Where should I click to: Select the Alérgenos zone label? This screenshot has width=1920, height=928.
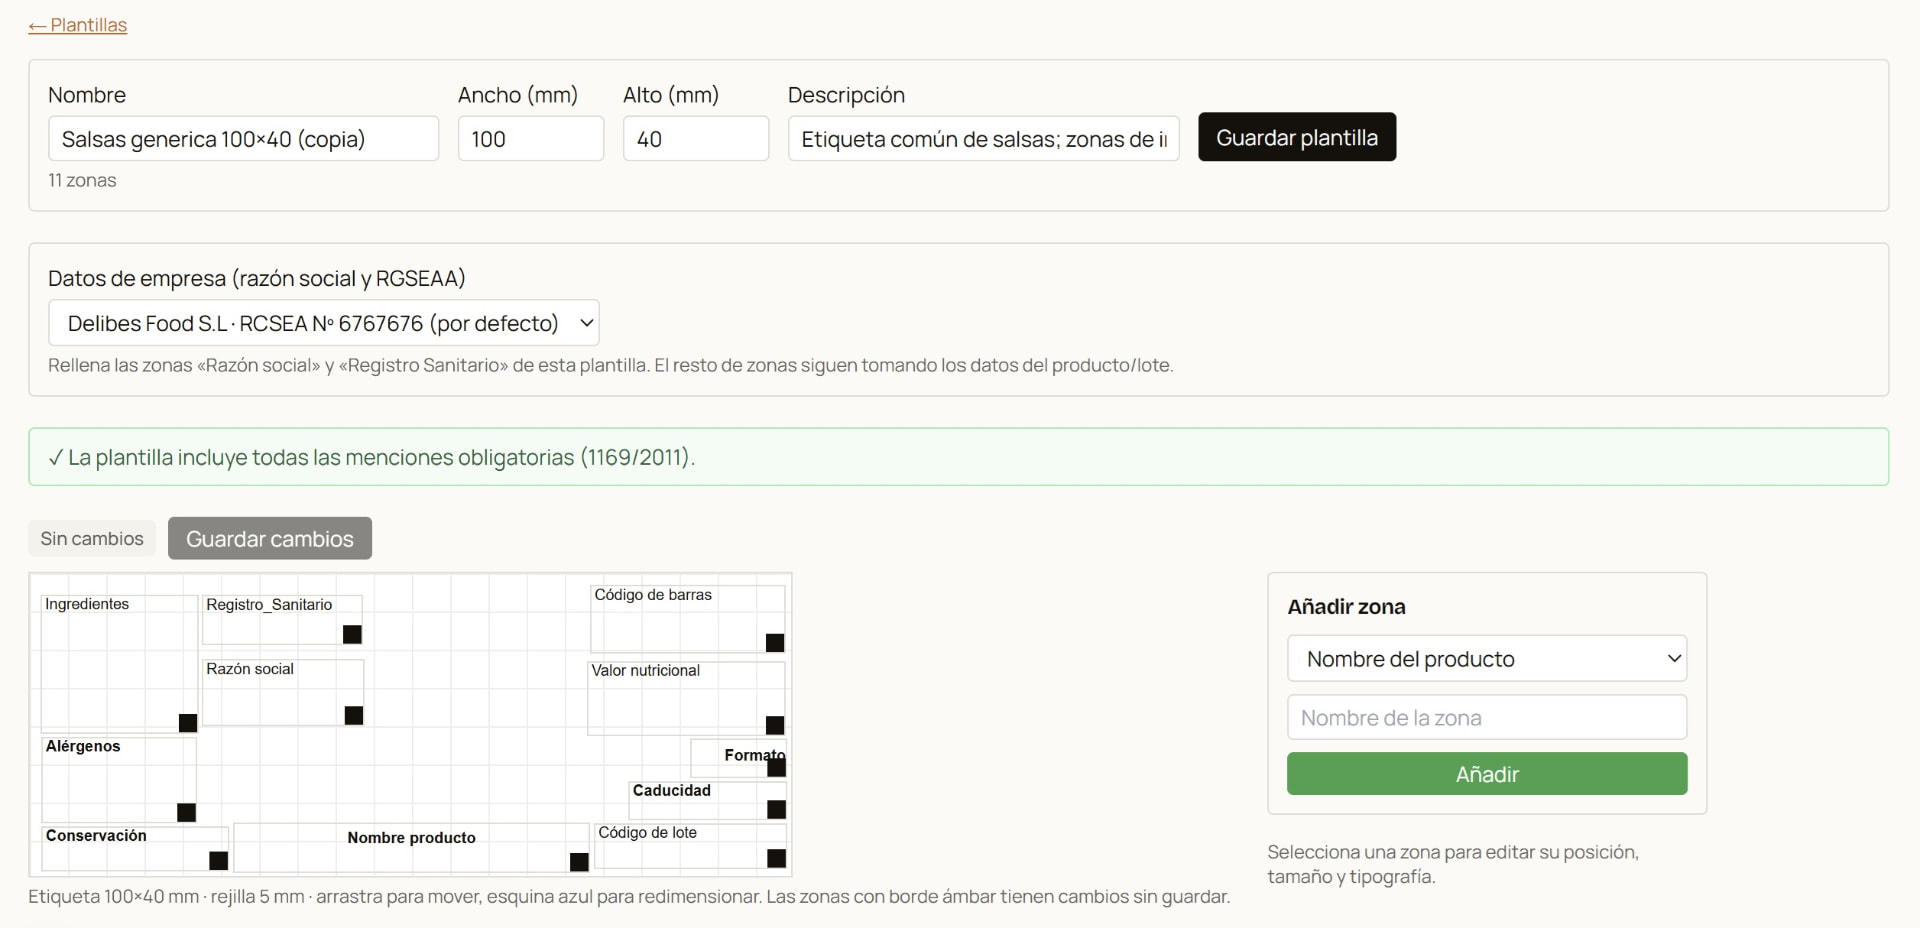(83, 746)
